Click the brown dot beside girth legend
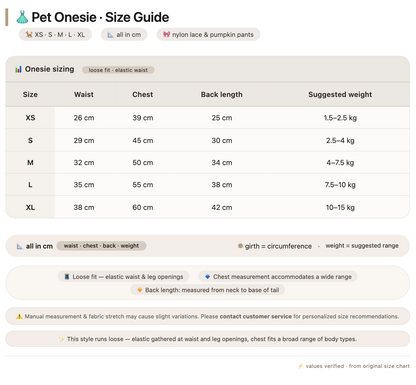The image size is (416, 385). tap(240, 246)
